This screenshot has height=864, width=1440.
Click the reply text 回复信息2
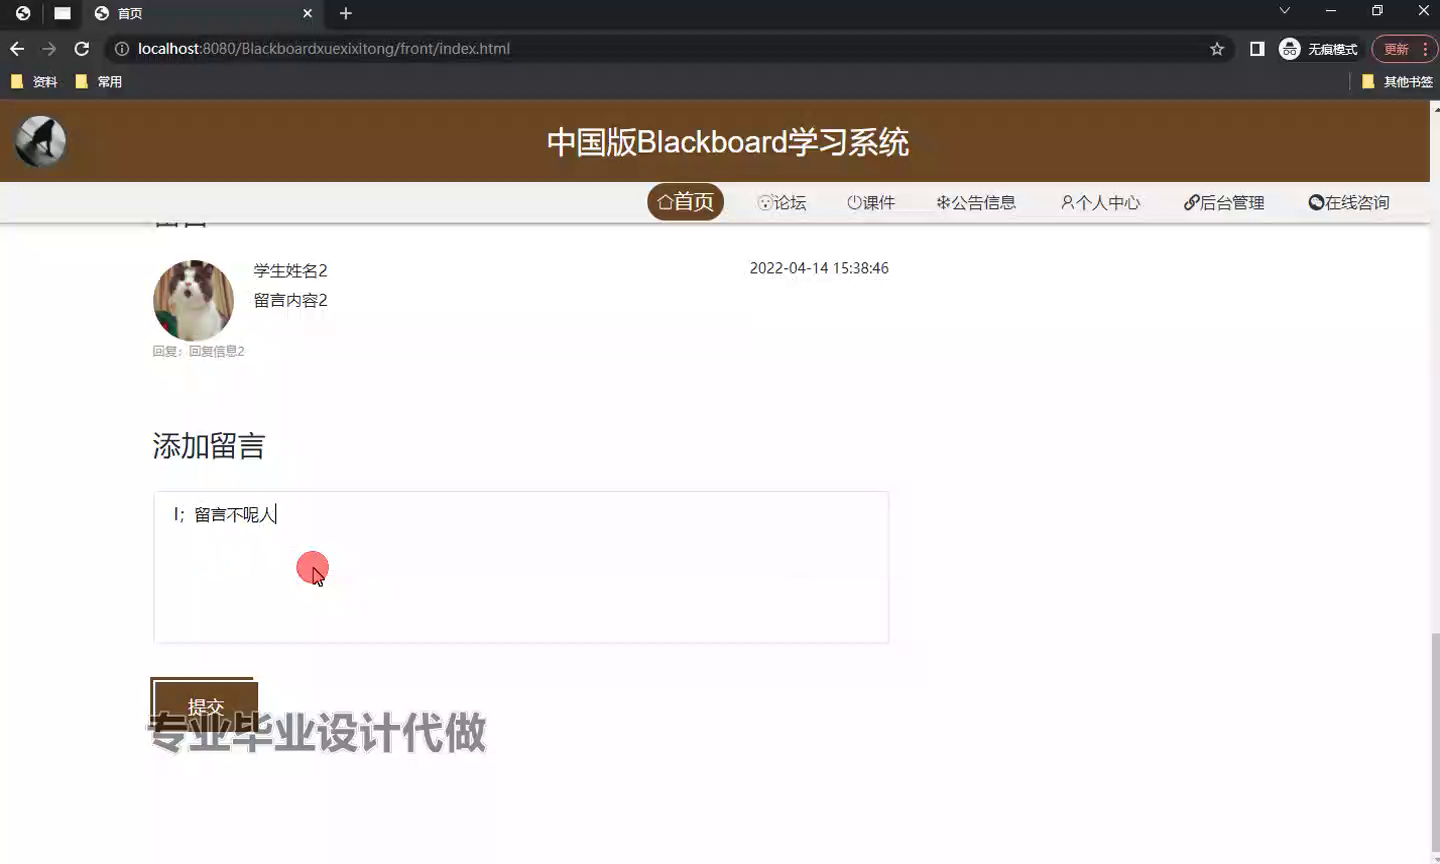click(x=216, y=351)
